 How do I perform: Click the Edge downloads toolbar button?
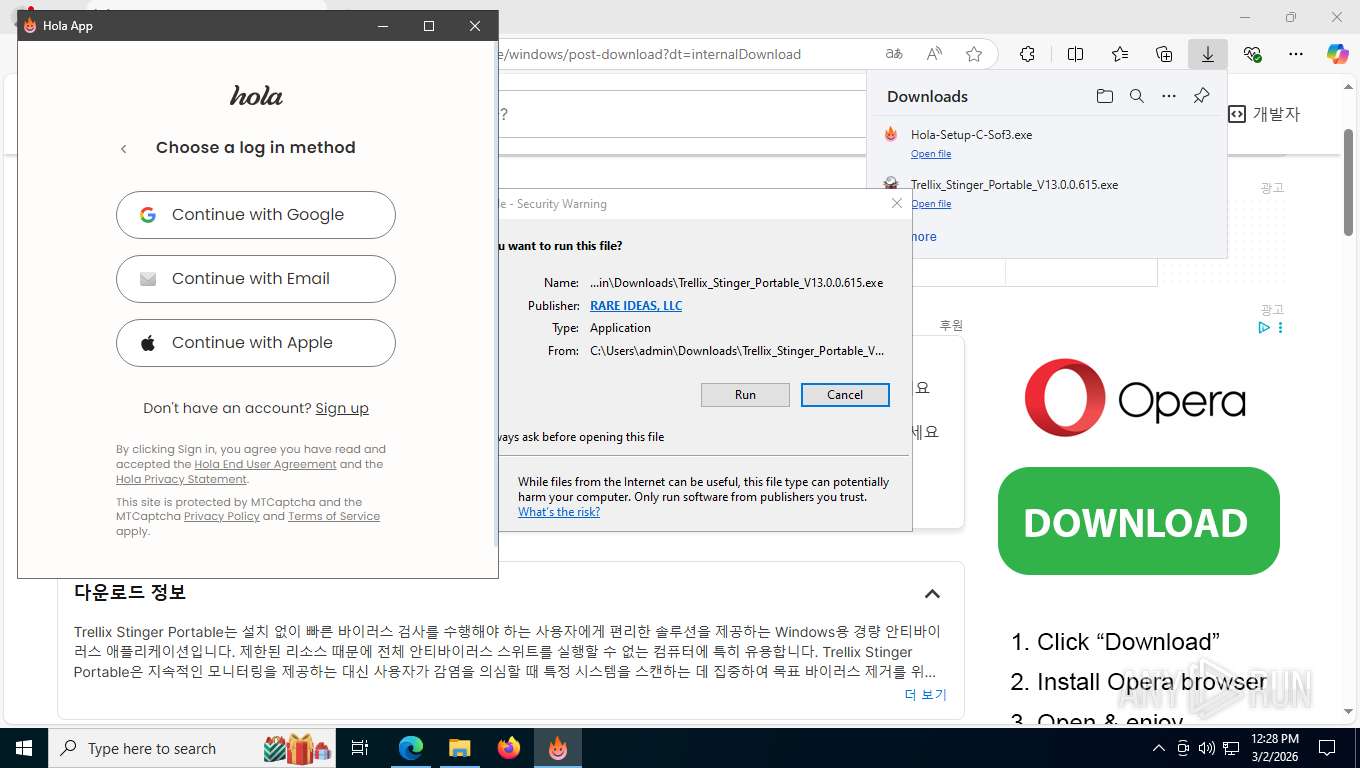[x=1208, y=54]
